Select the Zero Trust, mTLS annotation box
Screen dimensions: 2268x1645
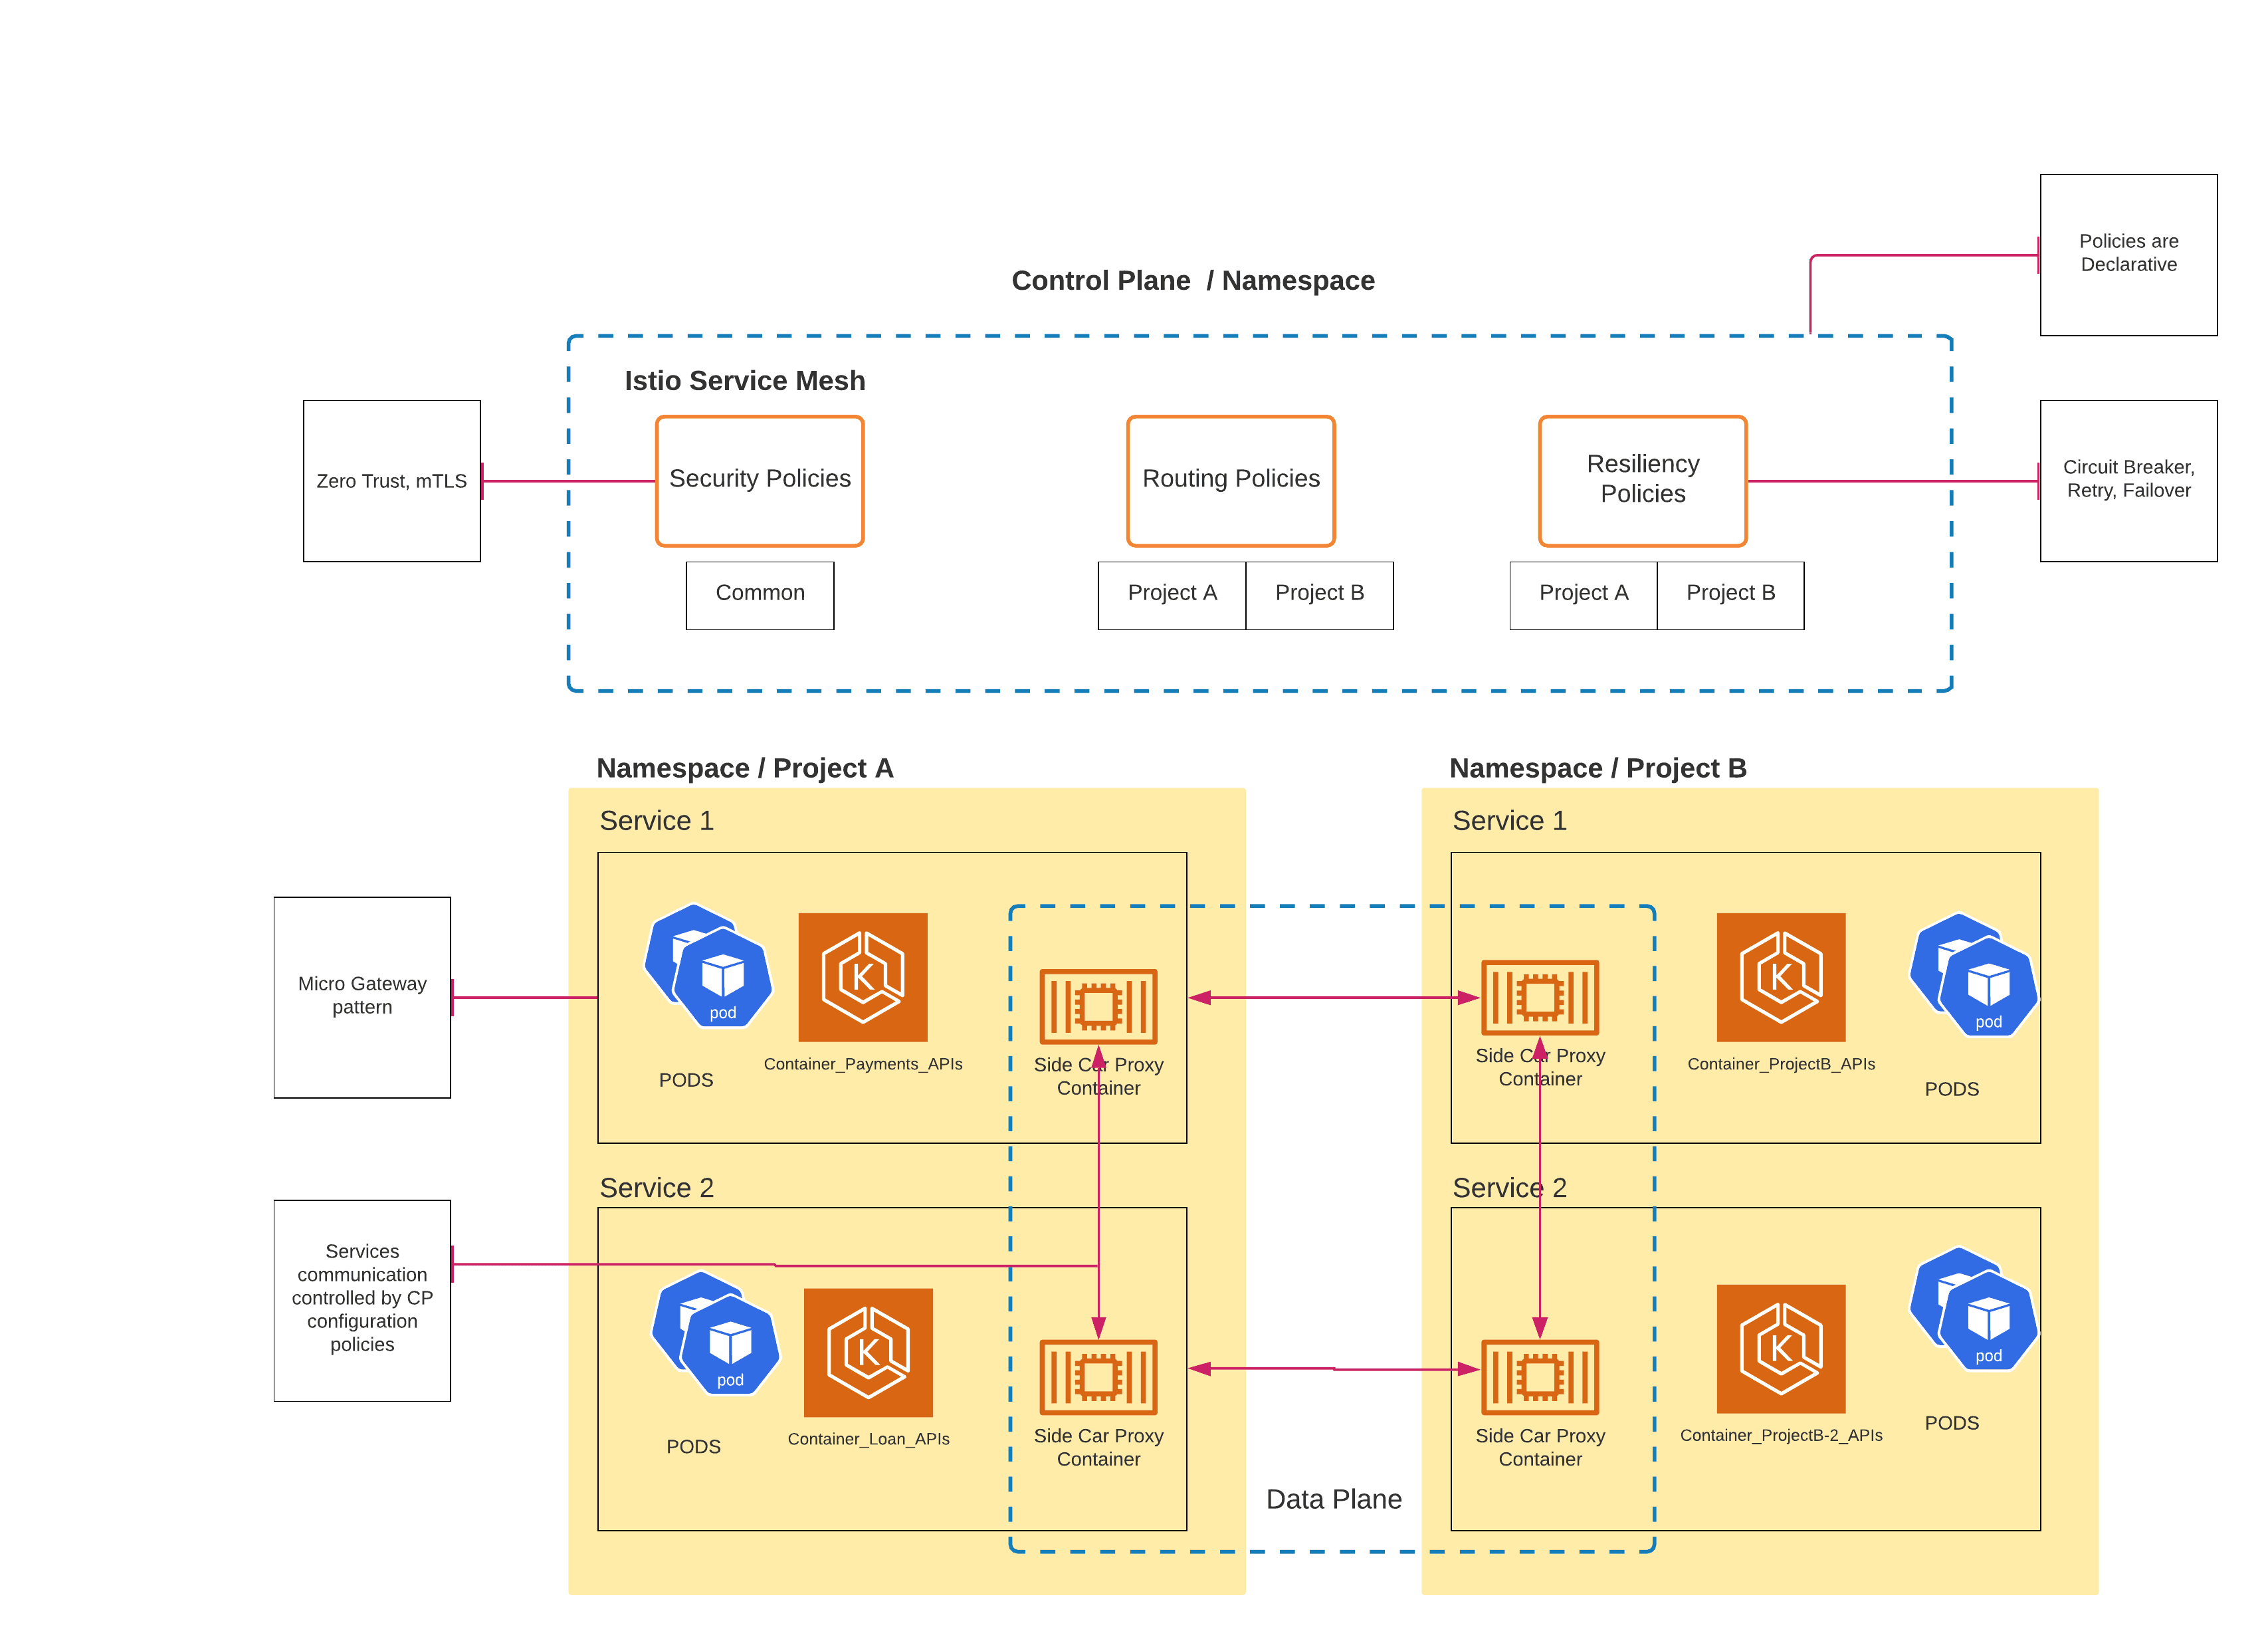pos(391,481)
